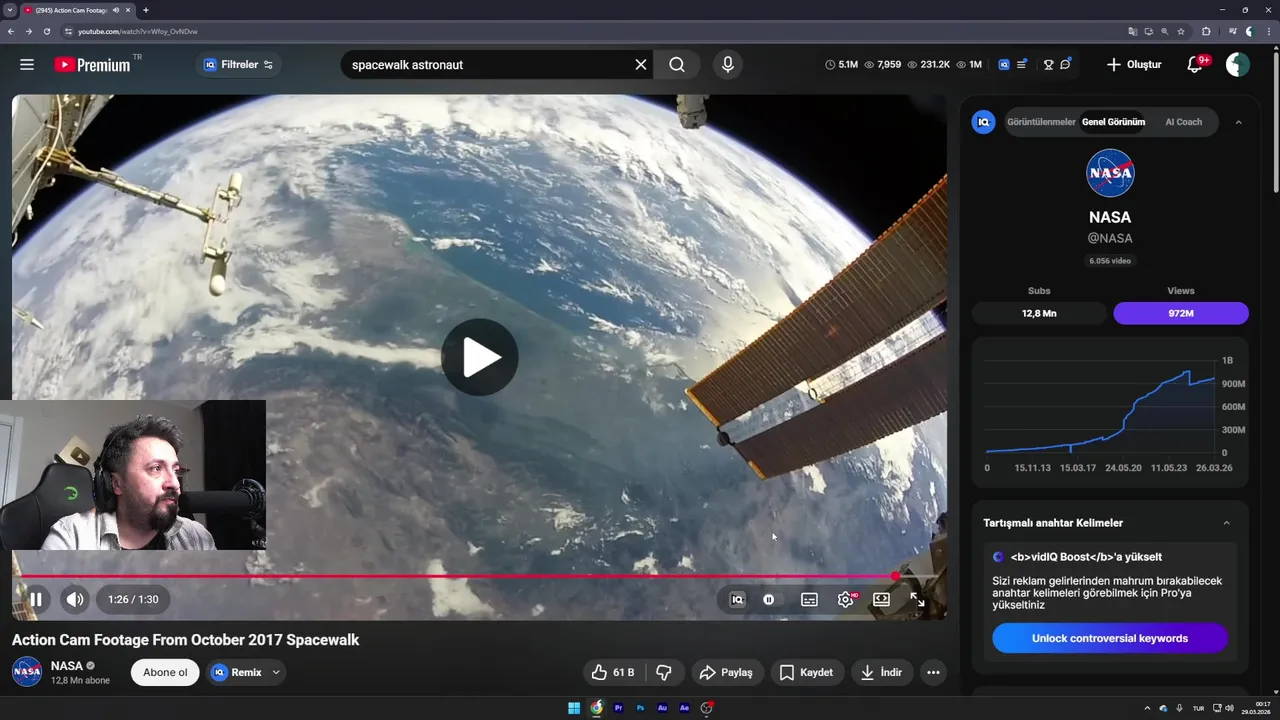Select the Views 972M stat pill
Image resolution: width=1280 pixels, height=720 pixels.
tap(1181, 313)
